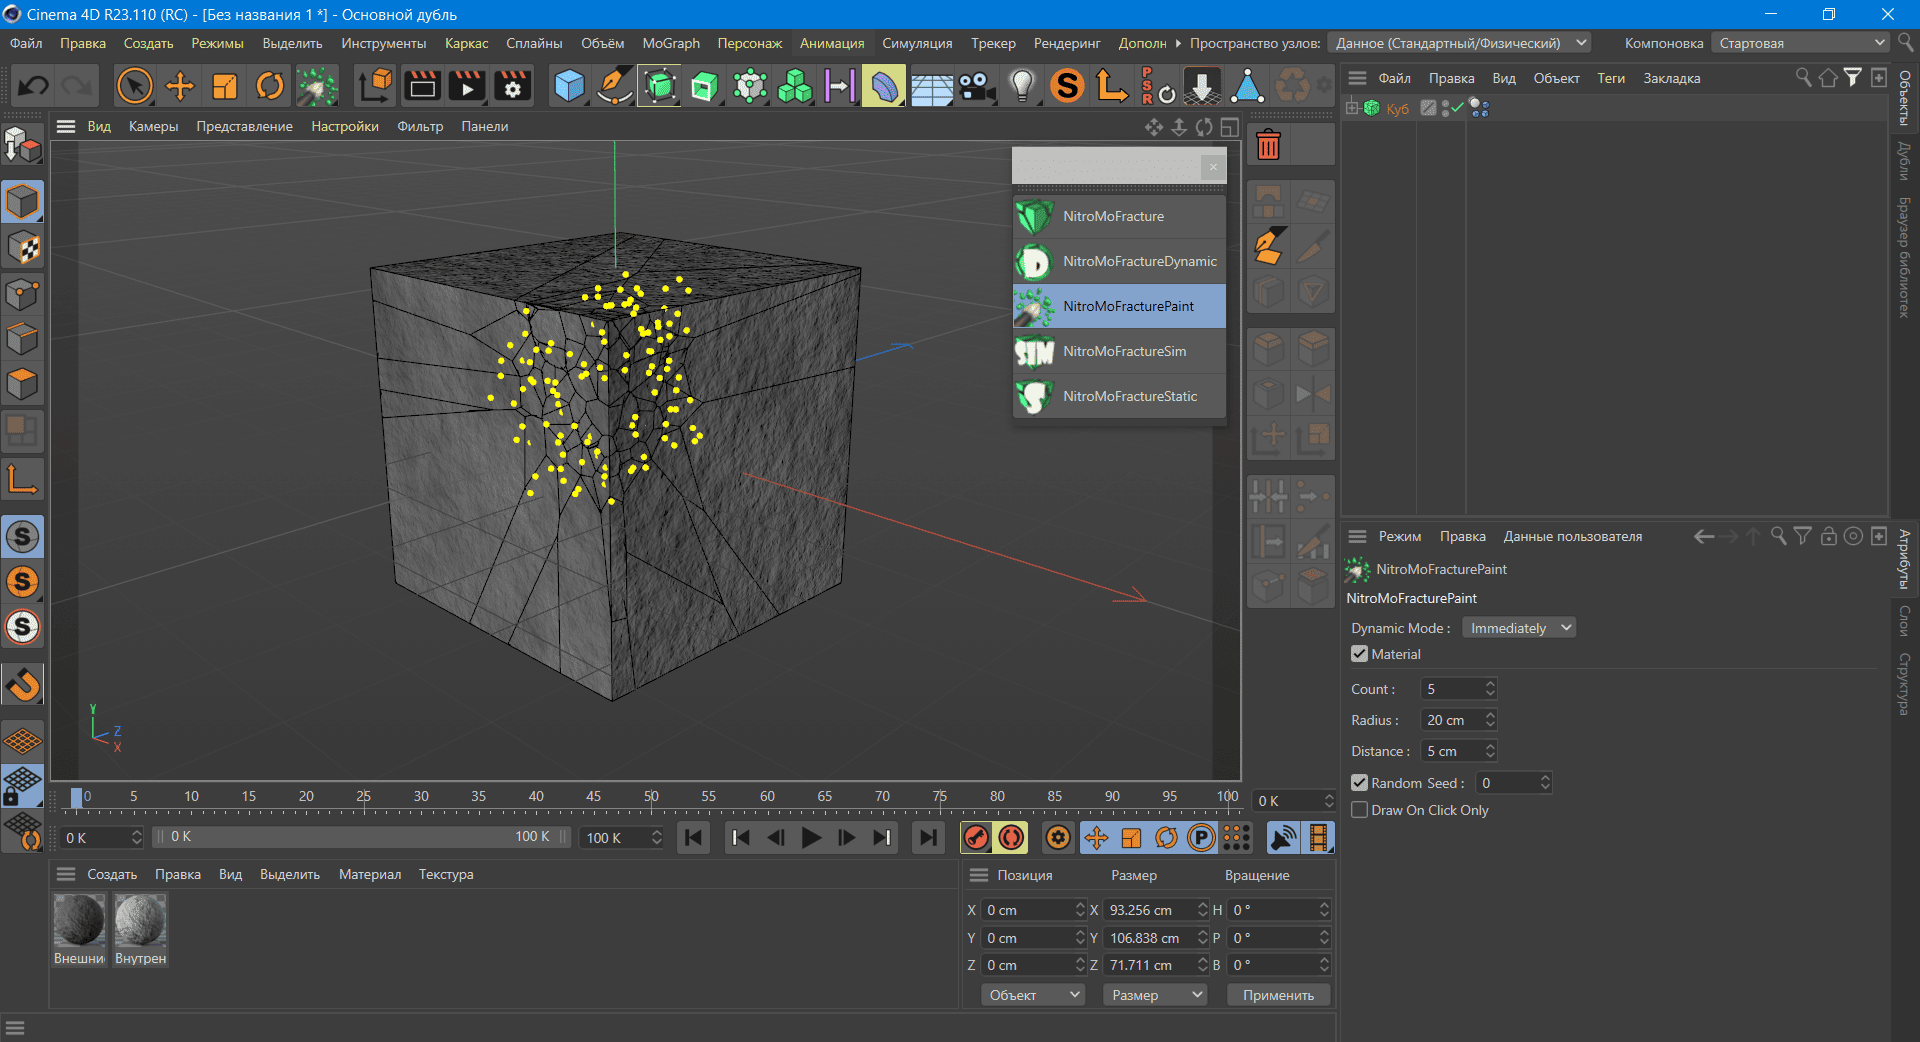The image size is (1920, 1042).
Task: Open Object Manager Теги menu
Action: [x=1611, y=78]
